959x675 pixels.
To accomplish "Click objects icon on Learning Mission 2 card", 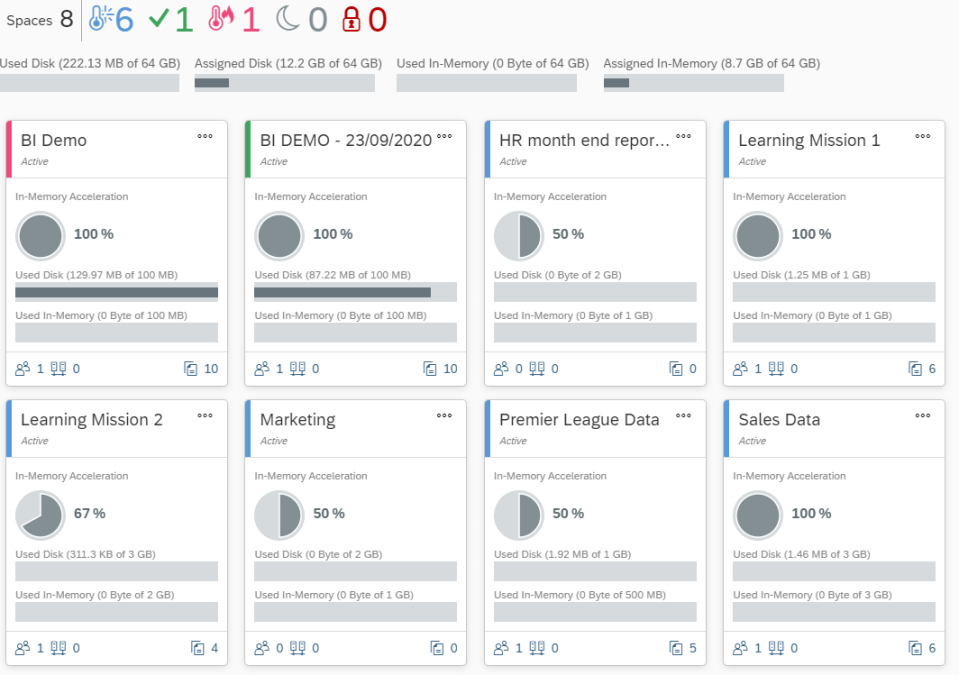I will [198, 648].
